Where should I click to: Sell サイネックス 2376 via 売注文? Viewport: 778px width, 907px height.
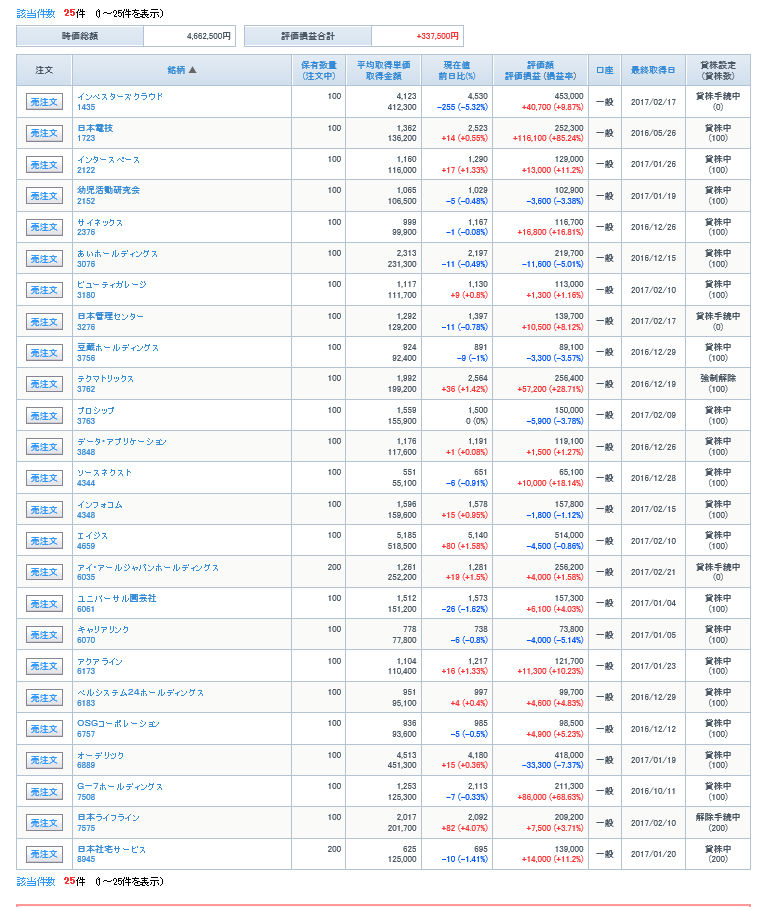[x=45, y=227]
